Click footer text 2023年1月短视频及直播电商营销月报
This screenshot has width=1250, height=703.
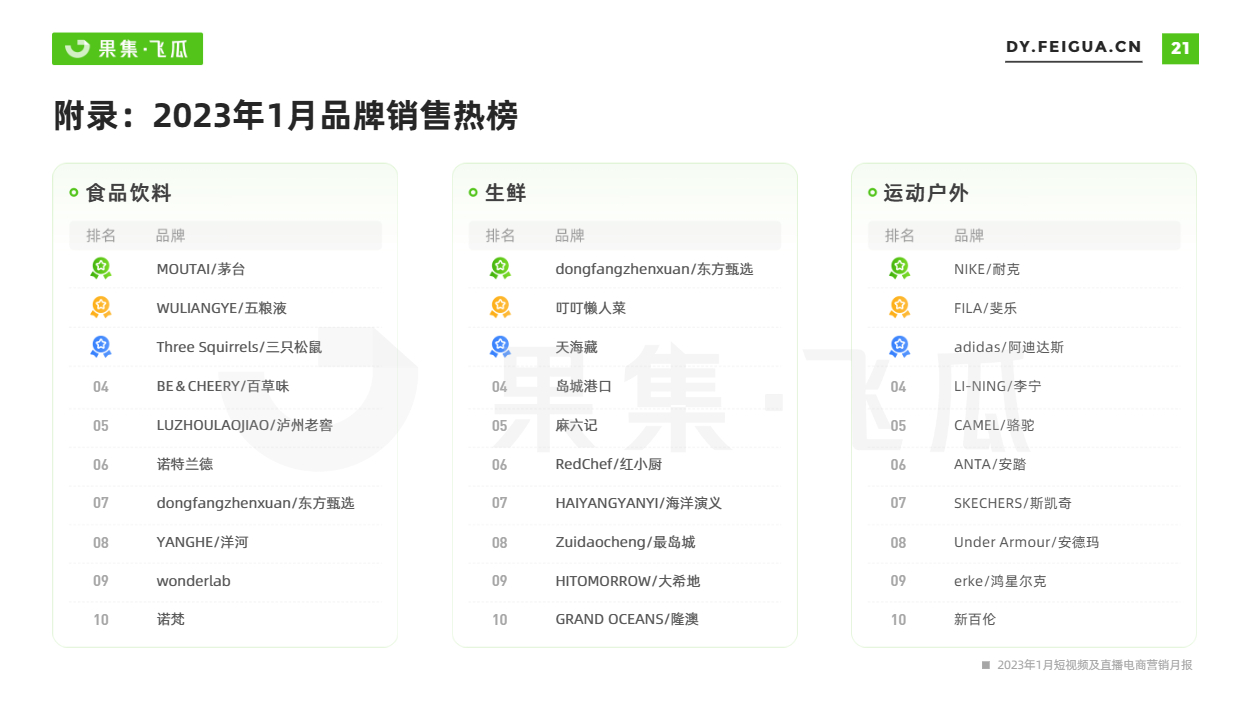(1095, 665)
